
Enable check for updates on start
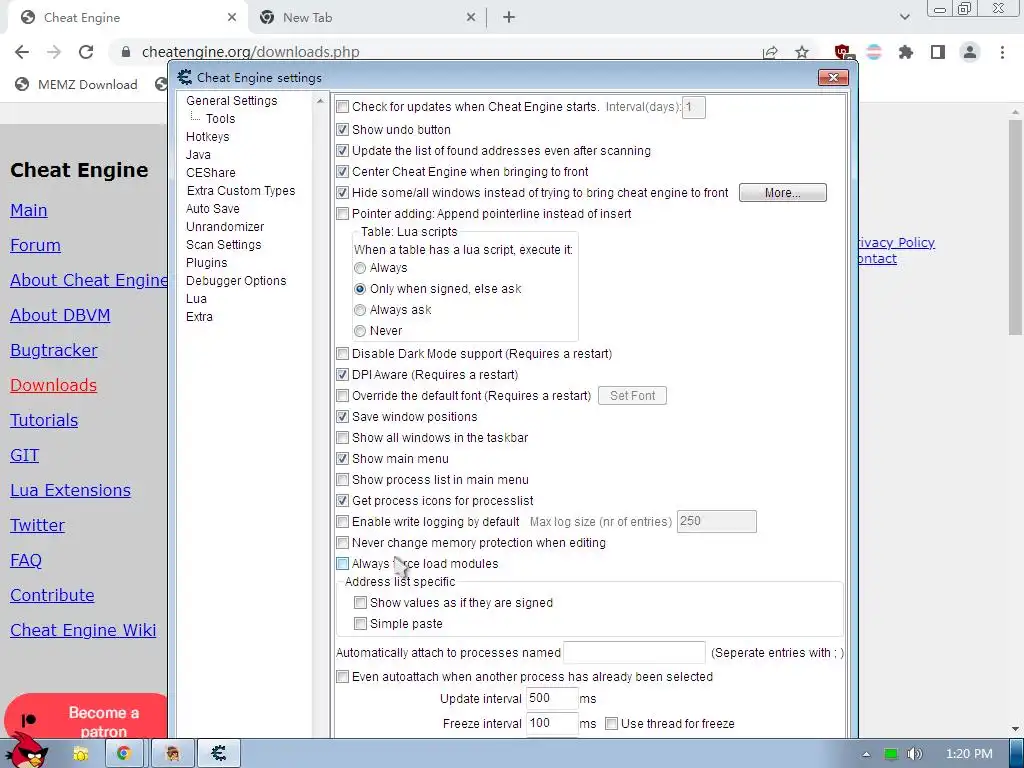pos(342,107)
